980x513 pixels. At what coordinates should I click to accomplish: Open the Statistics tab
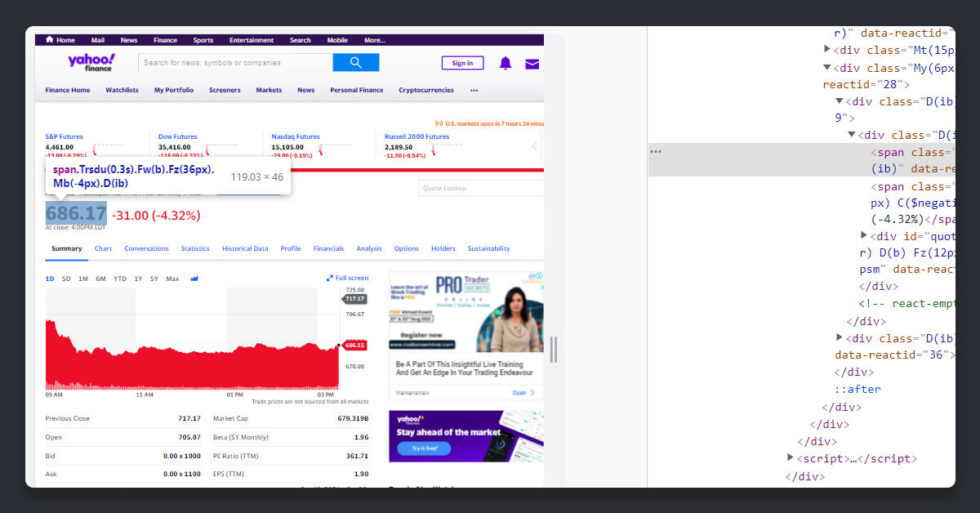click(195, 249)
